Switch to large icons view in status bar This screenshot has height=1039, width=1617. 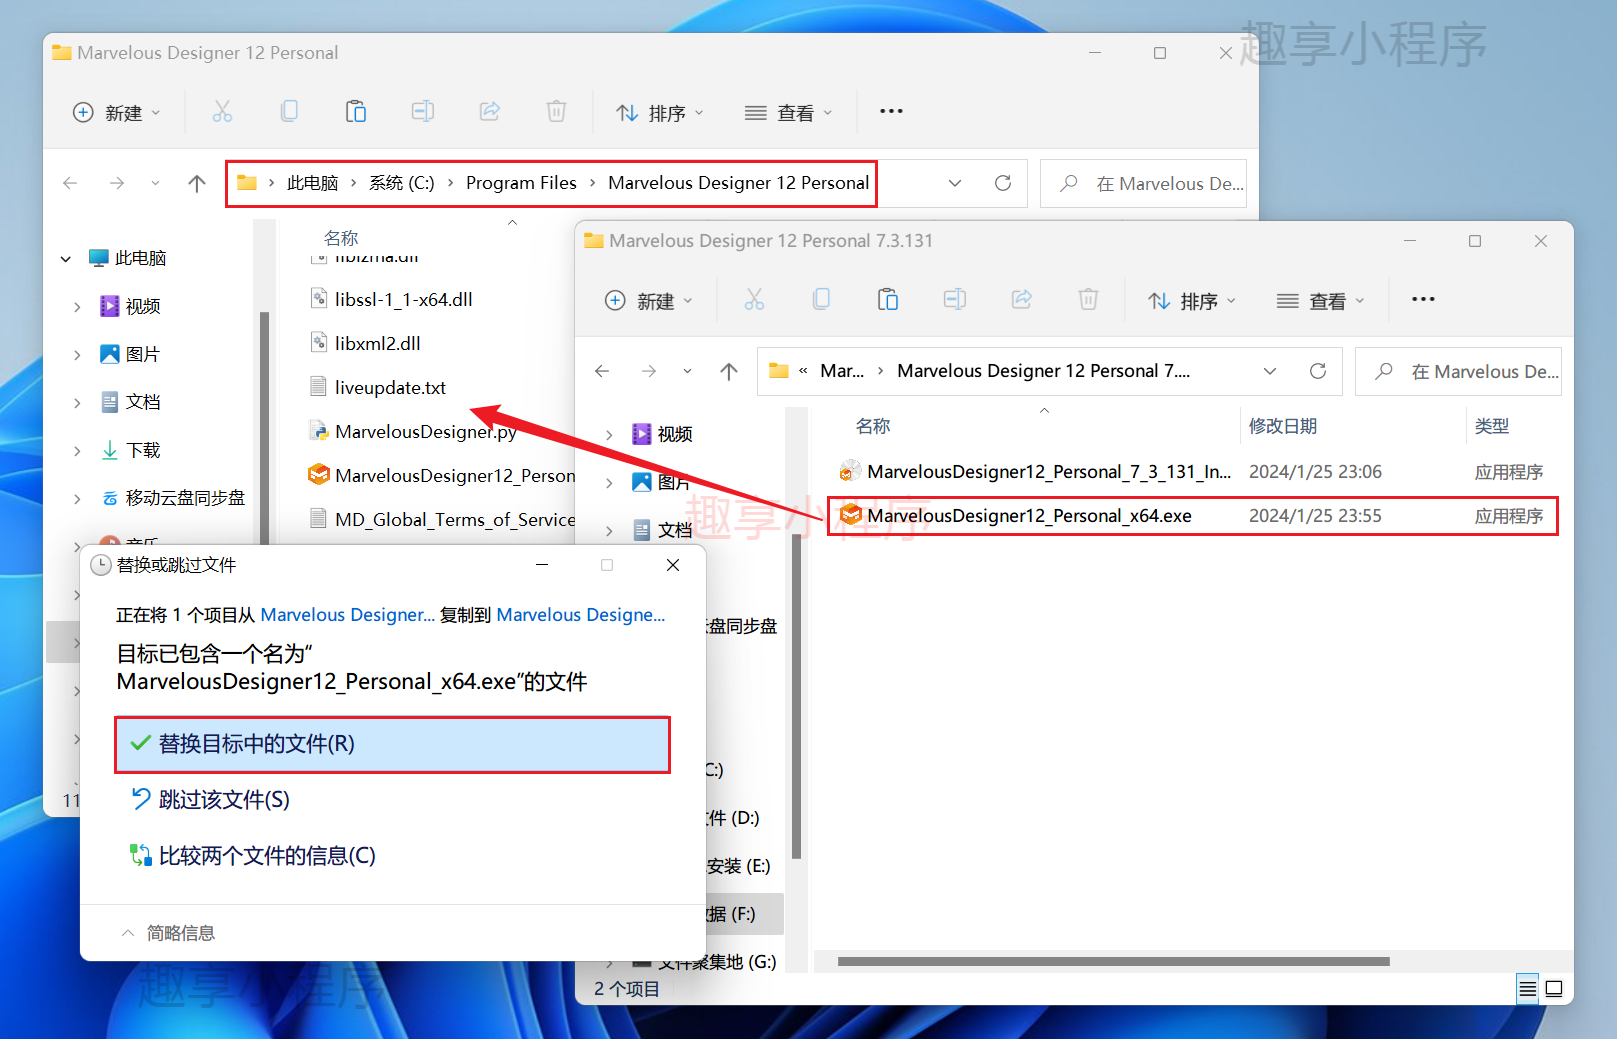pos(1554,989)
